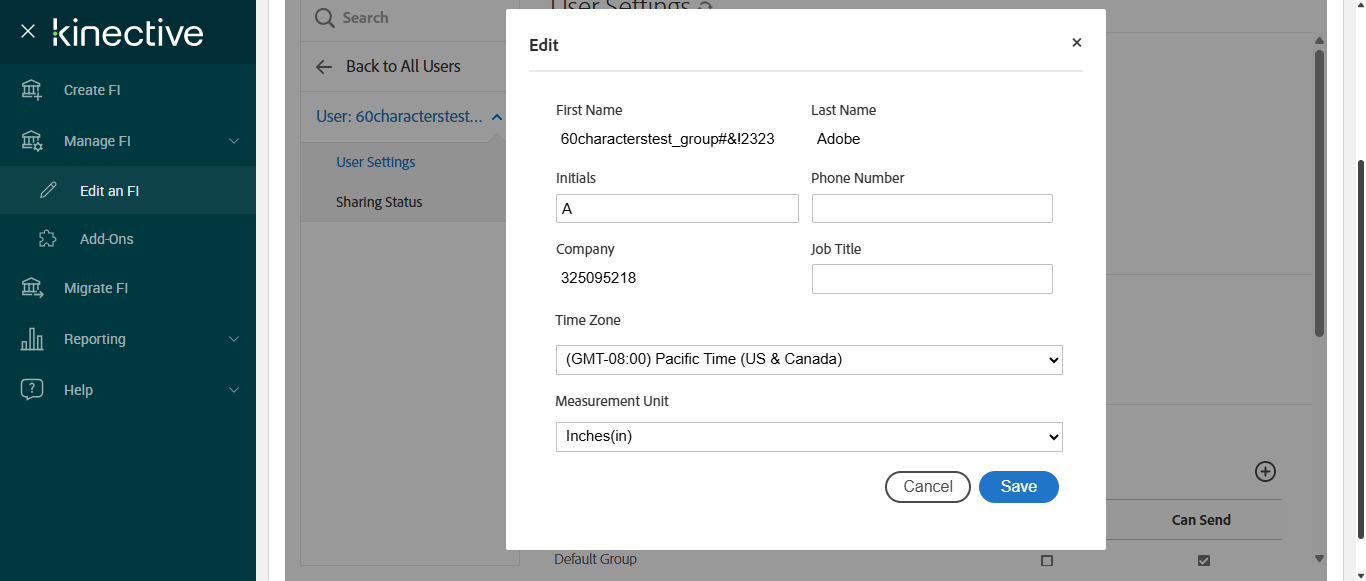Image resolution: width=1366 pixels, height=581 pixels.
Task: Click the Create FI bank icon
Action: click(32, 90)
